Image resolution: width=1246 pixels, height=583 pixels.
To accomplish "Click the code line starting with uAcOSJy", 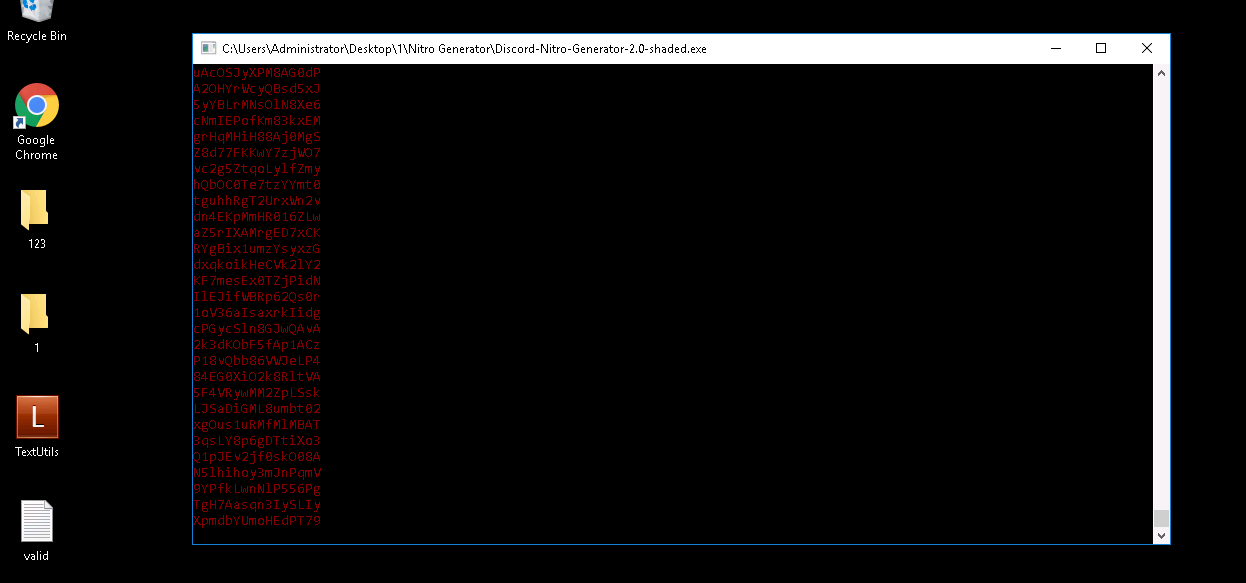I will tap(257, 73).
